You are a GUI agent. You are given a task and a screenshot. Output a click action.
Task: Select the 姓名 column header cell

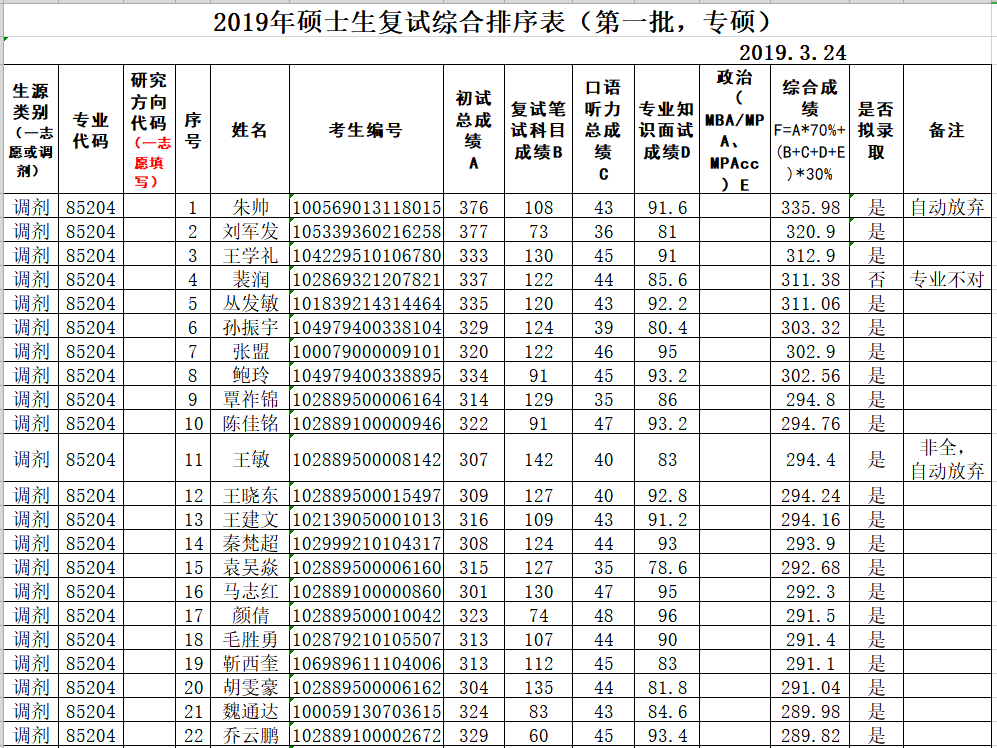coord(250,130)
